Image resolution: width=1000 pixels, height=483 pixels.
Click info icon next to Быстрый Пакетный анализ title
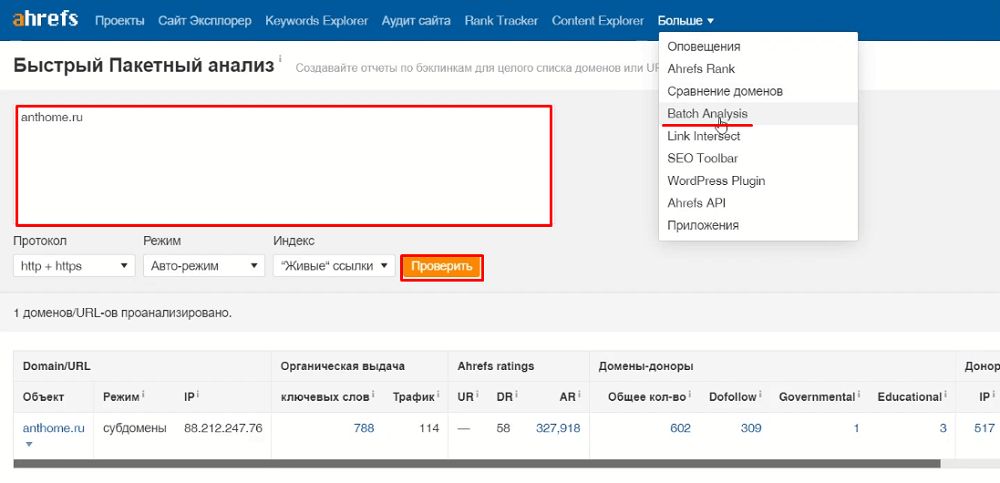pos(280,59)
